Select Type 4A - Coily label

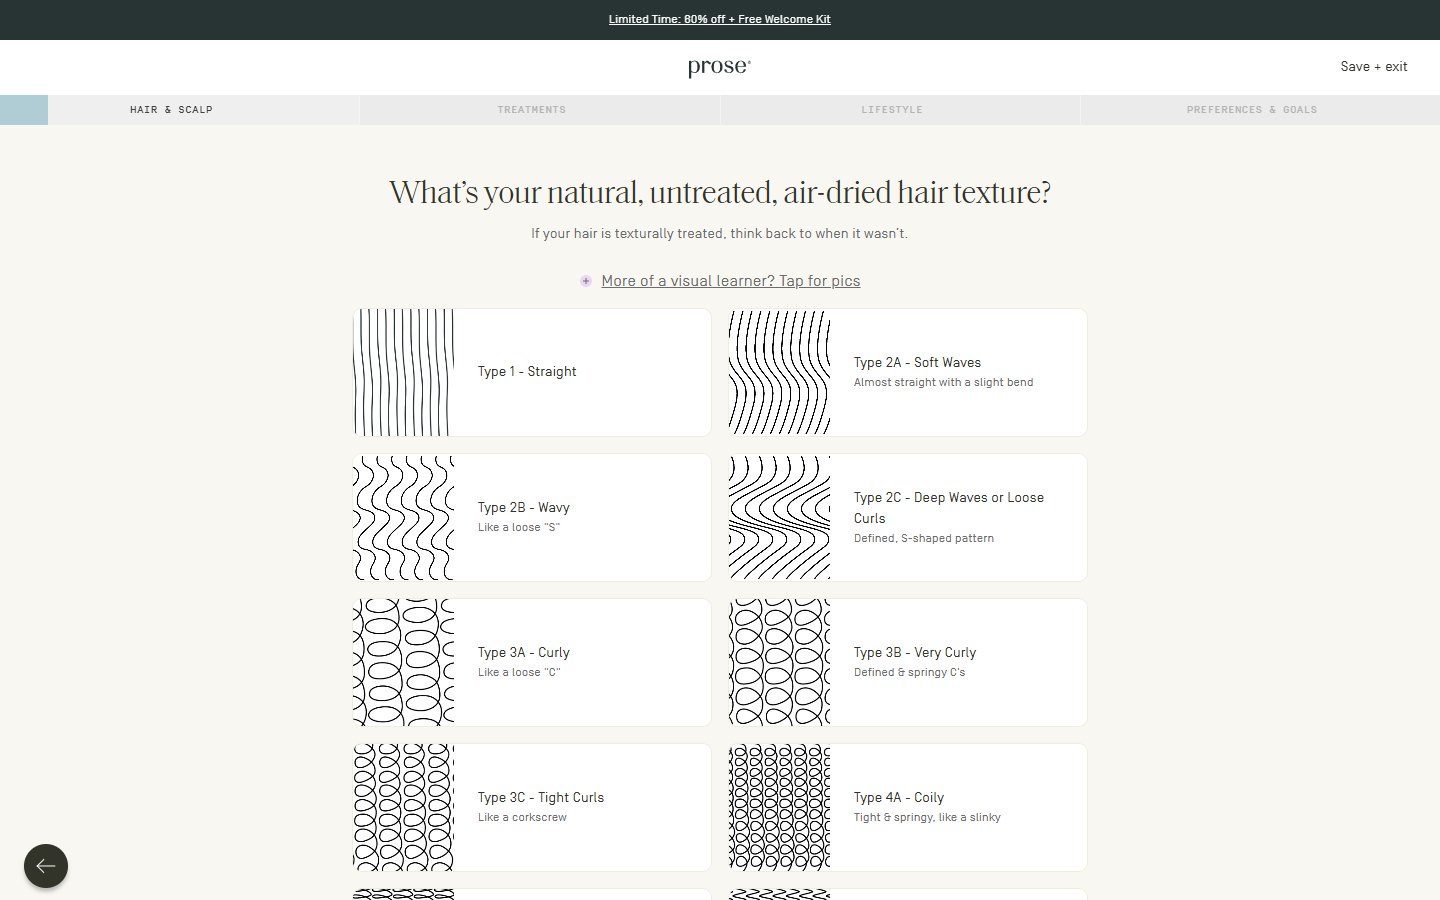(899, 797)
